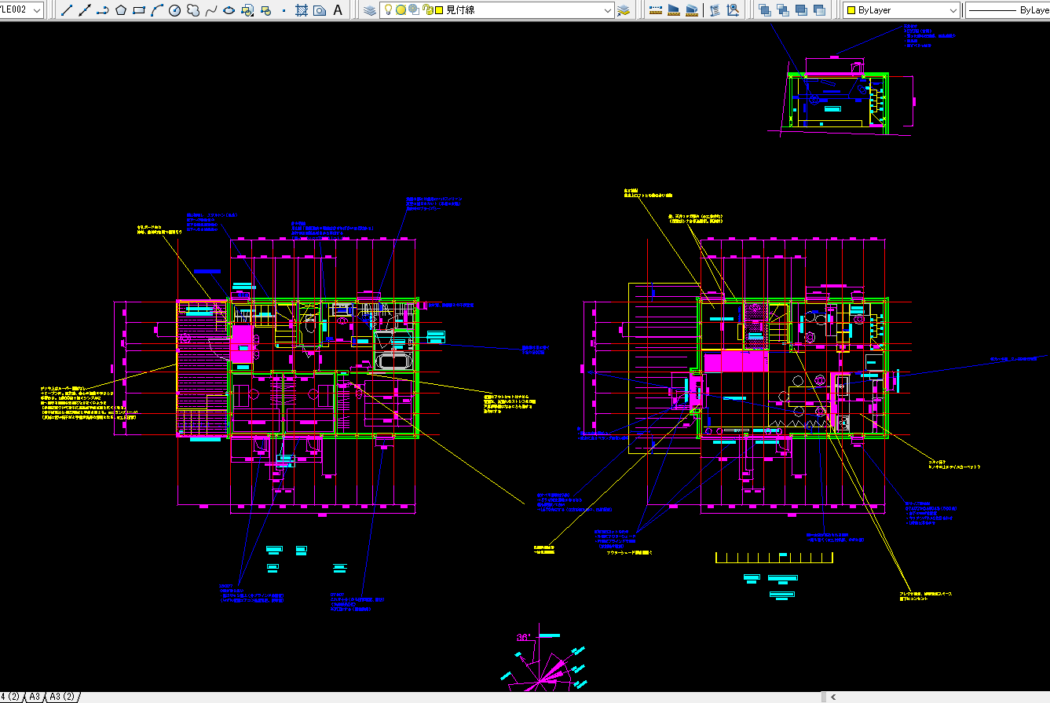
Task: Select the Line draw tool
Action: pos(66,10)
